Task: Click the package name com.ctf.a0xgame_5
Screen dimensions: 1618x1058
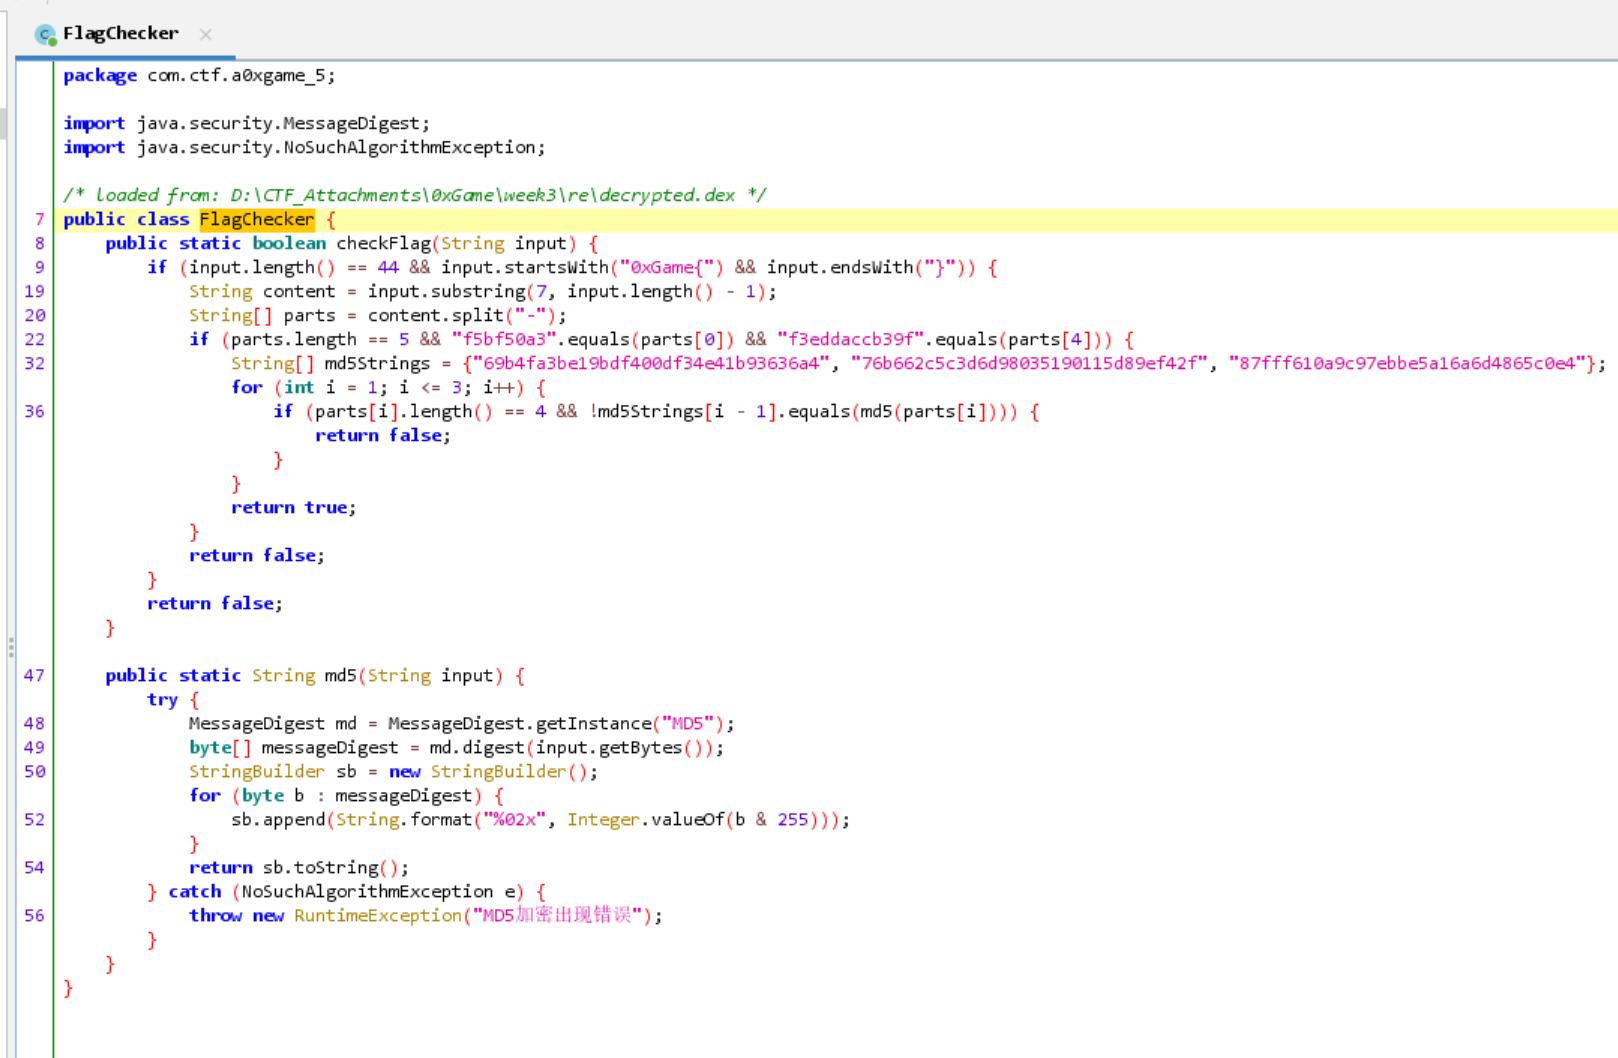Action: coord(240,76)
